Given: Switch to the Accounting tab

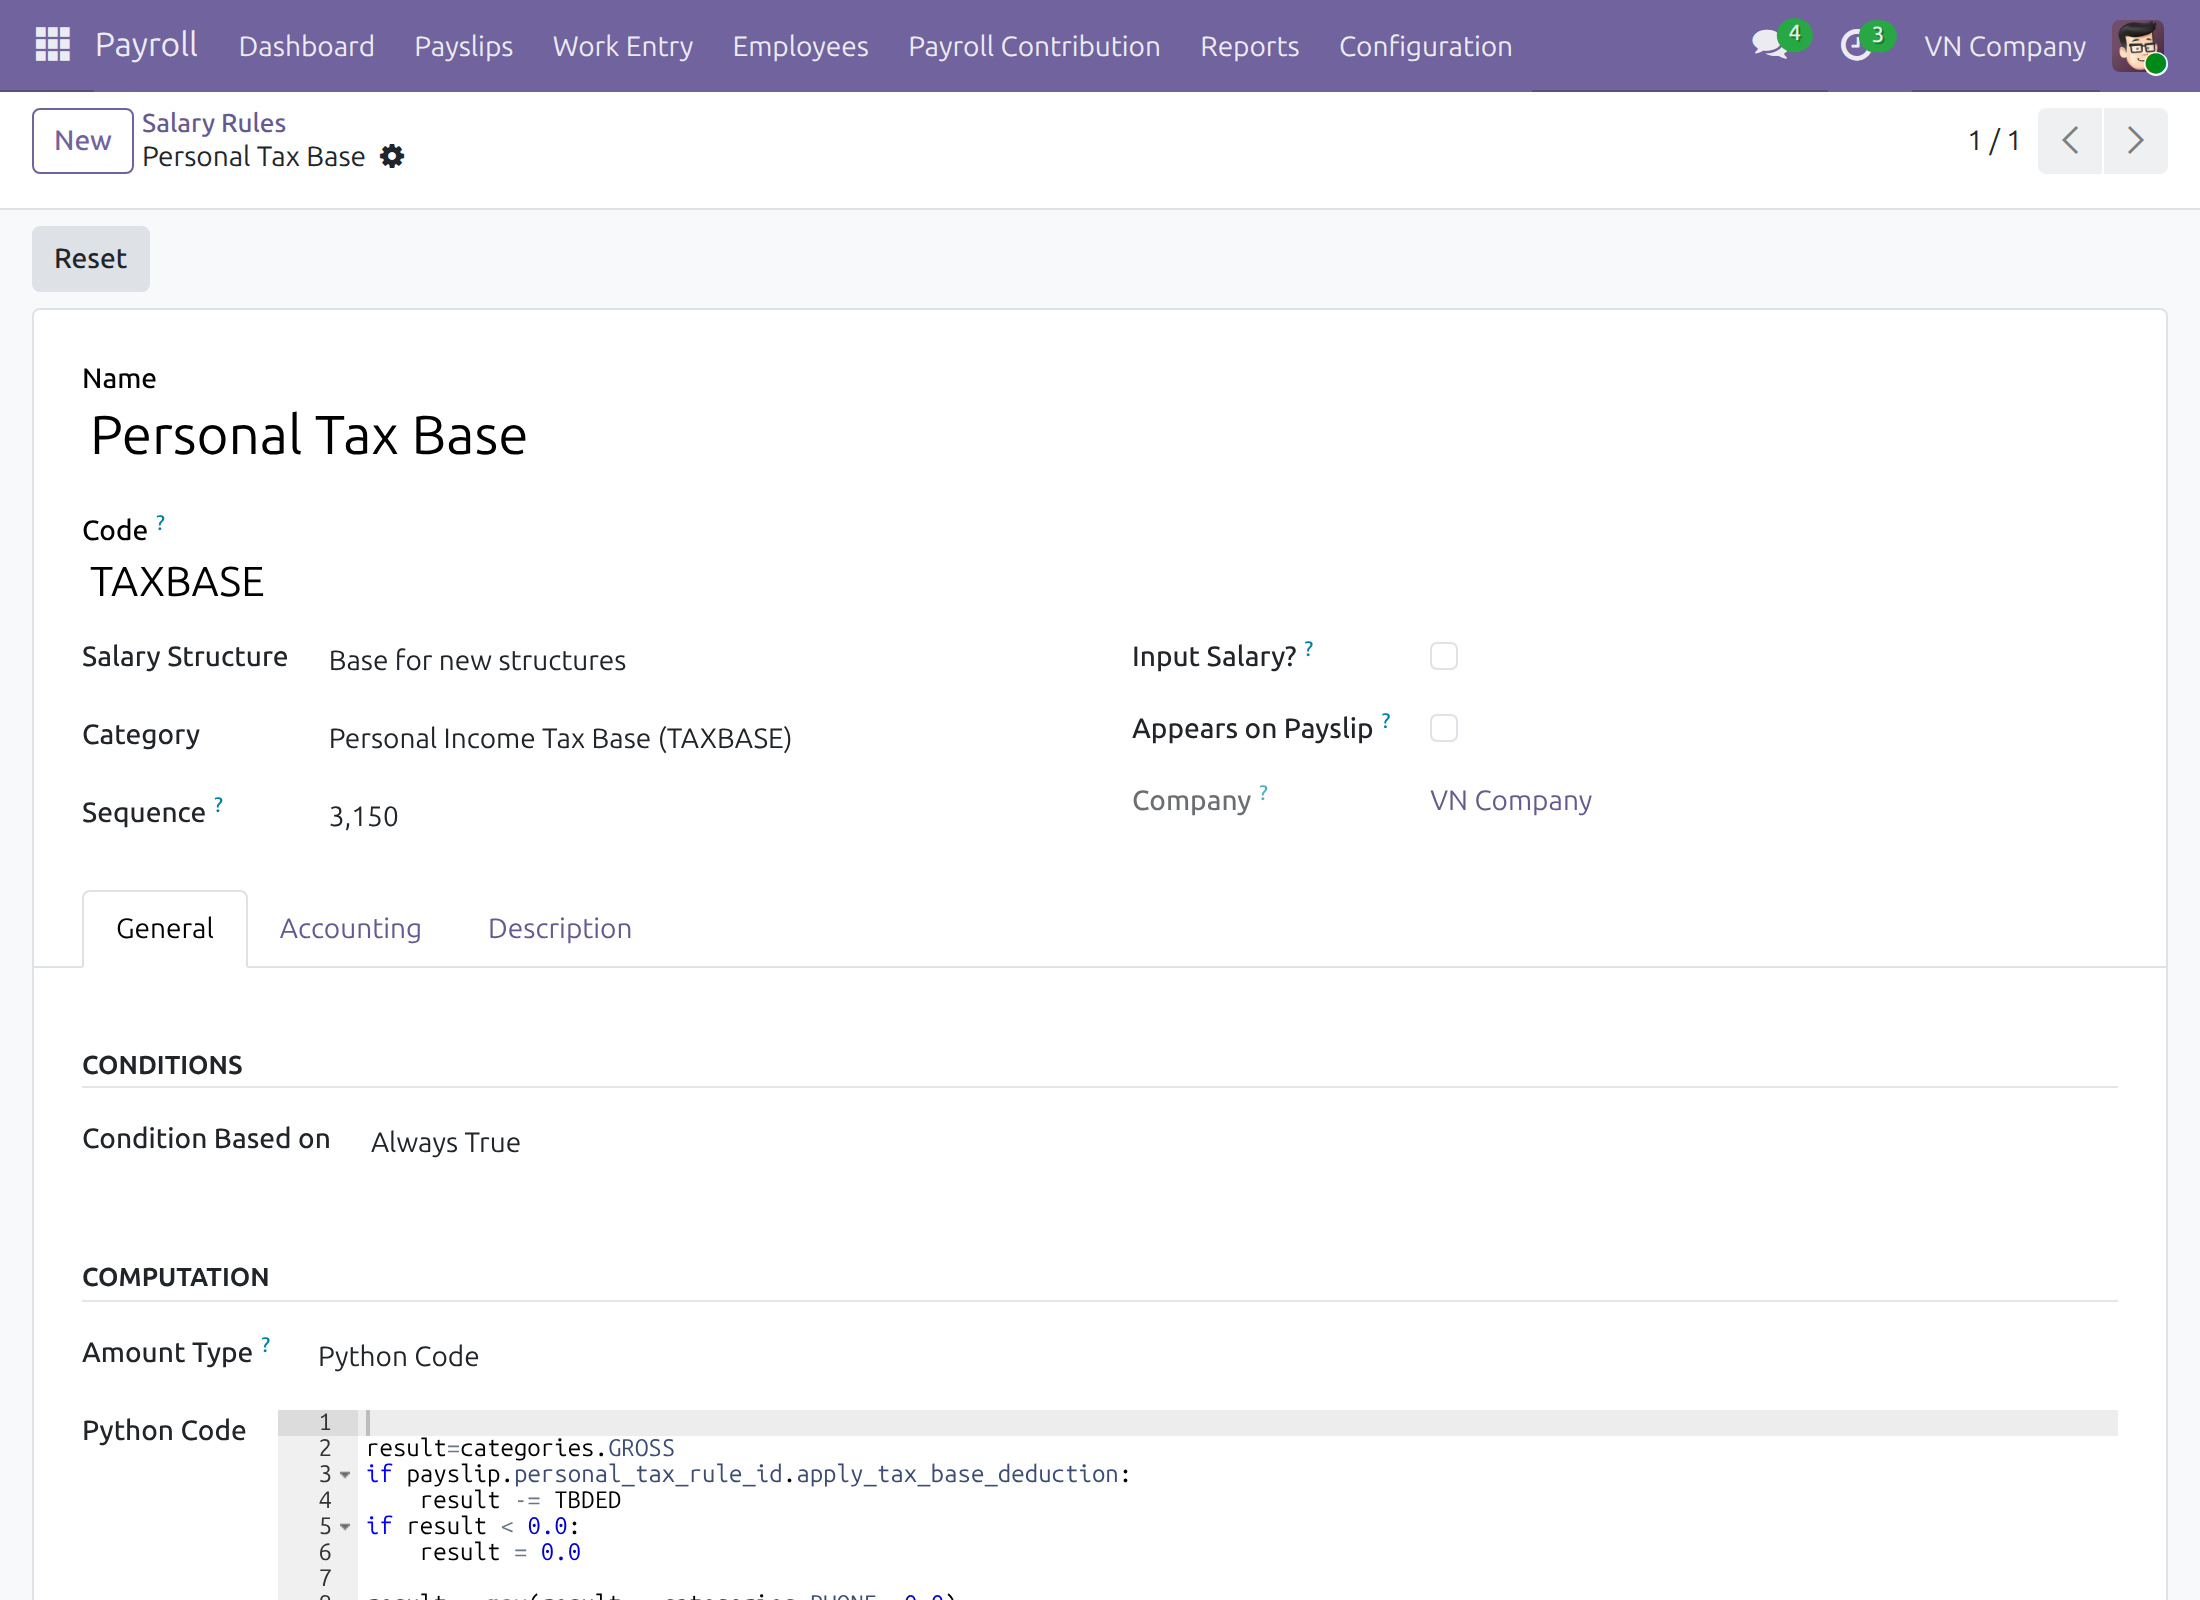Looking at the screenshot, I should (350, 929).
